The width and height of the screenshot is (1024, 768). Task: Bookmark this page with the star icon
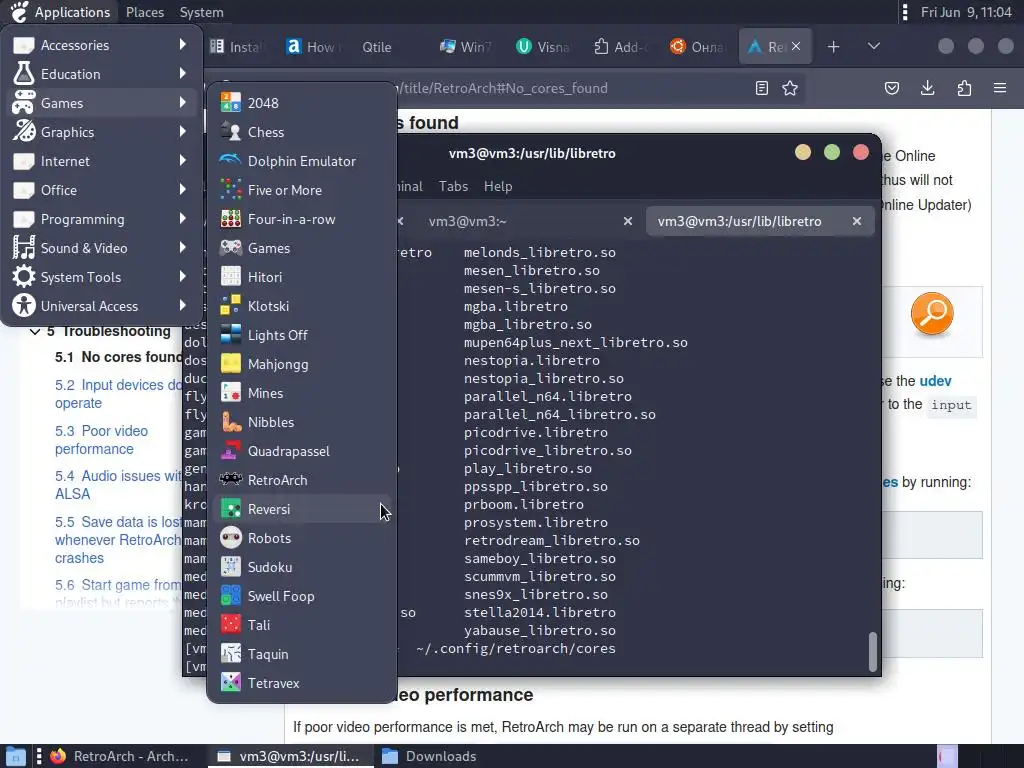coord(790,88)
